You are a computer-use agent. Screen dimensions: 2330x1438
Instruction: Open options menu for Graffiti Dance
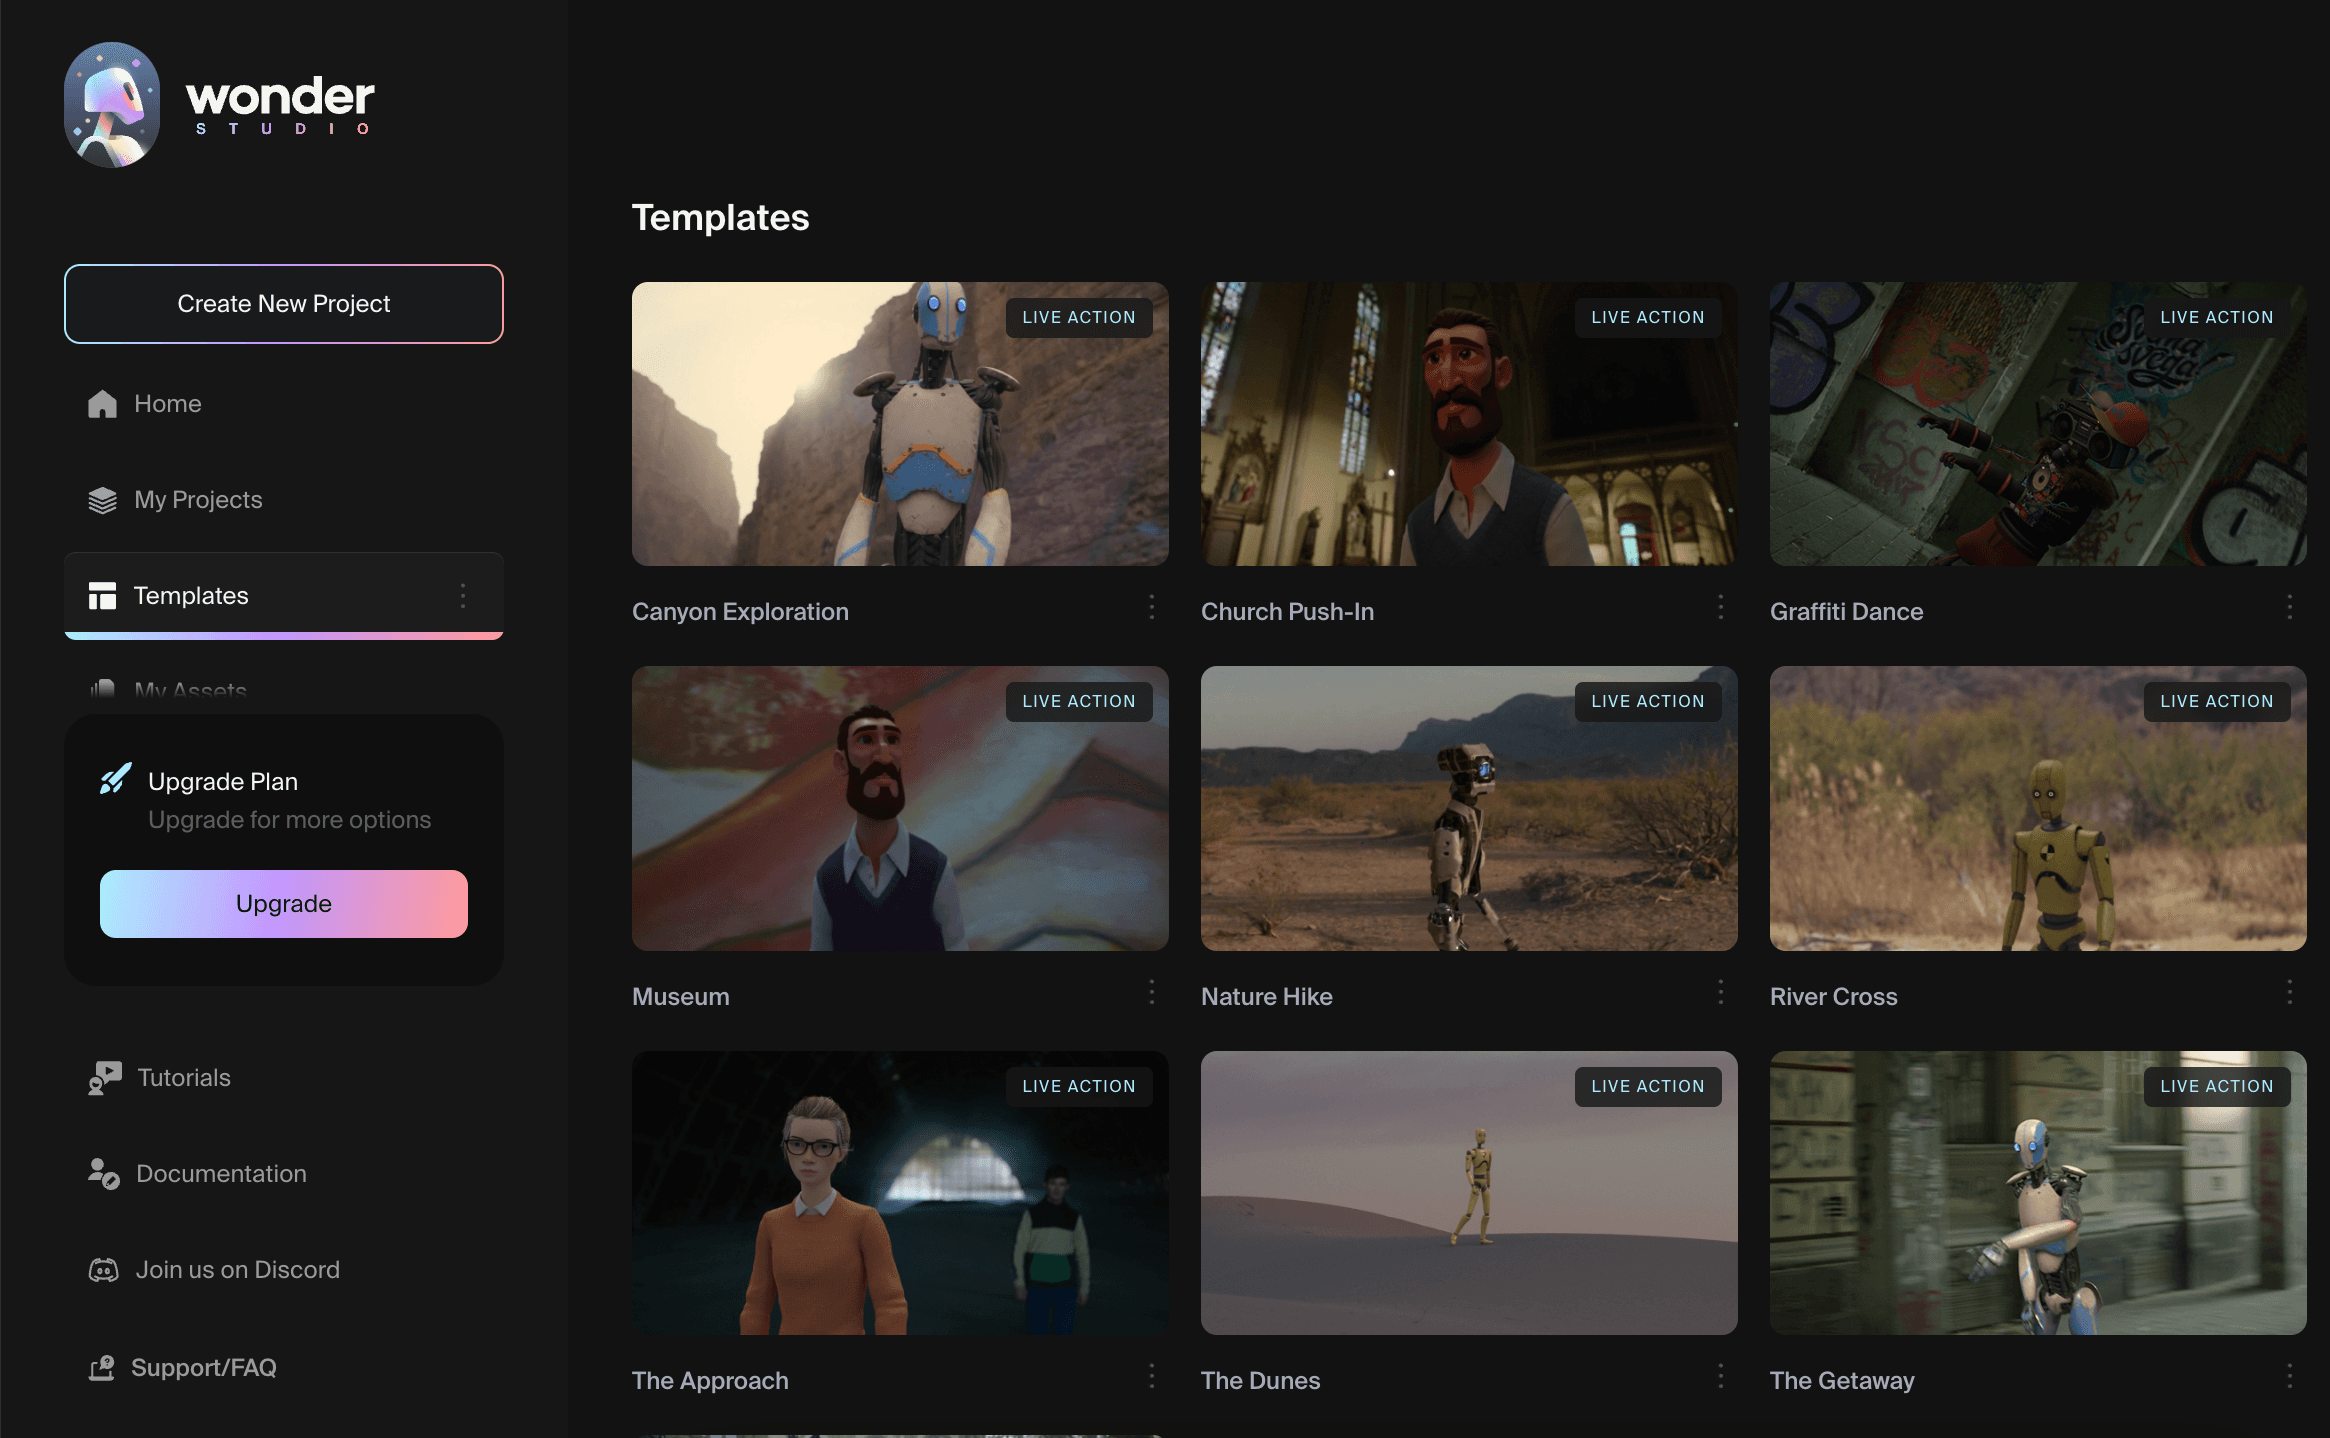2290,607
